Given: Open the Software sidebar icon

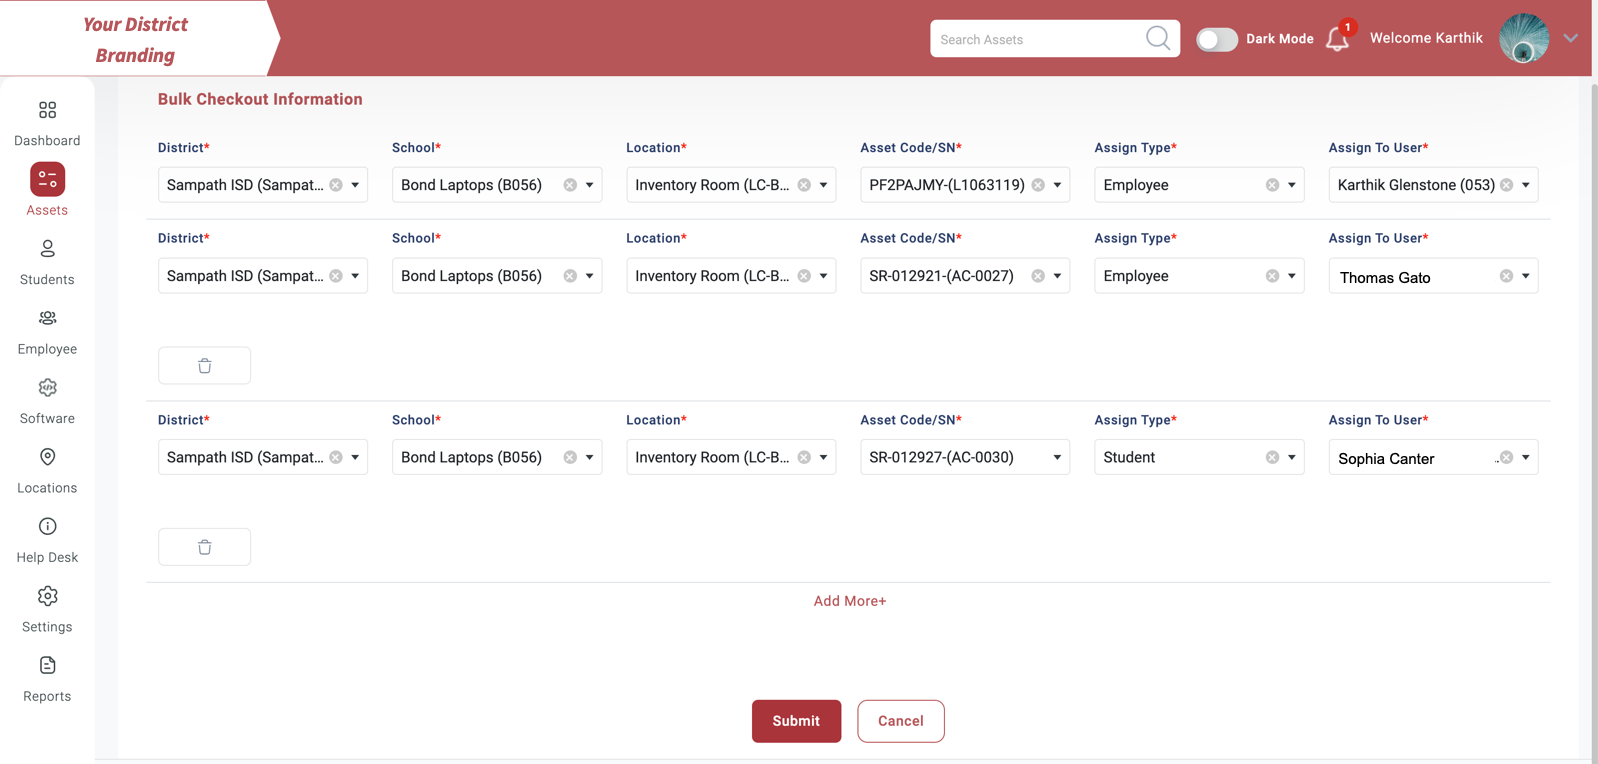Looking at the screenshot, I should pyautogui.click(x=47, y=388).
